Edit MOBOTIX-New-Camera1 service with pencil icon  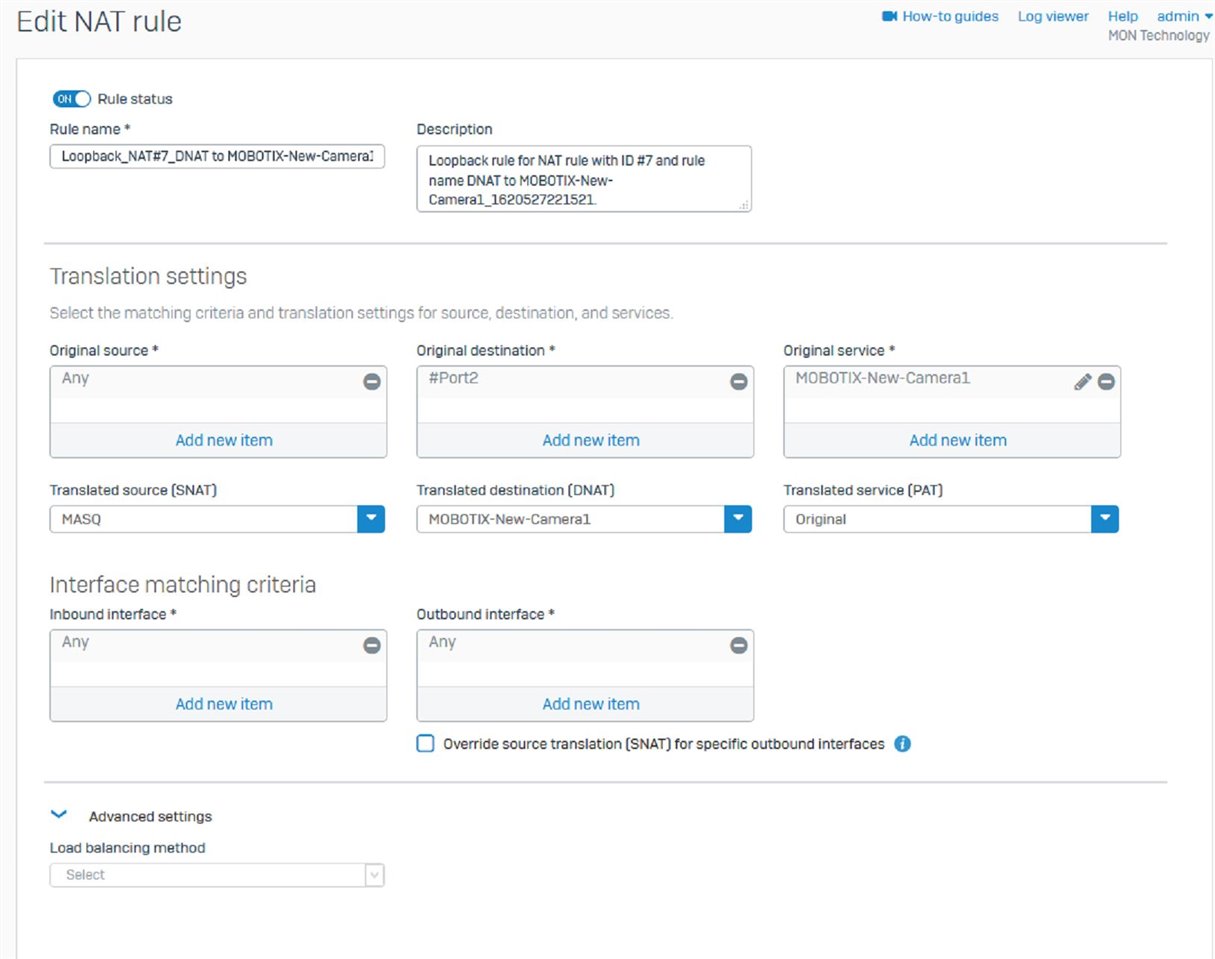(1082, 382)
